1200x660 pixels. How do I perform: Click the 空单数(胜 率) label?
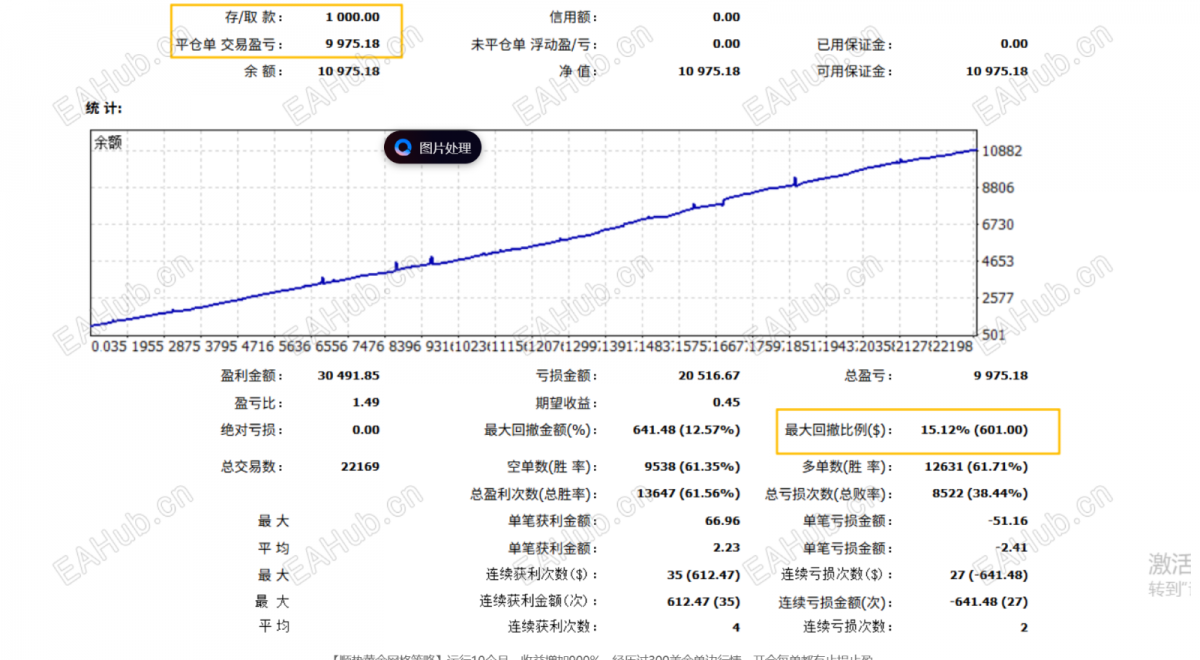[x=553, y=467]
